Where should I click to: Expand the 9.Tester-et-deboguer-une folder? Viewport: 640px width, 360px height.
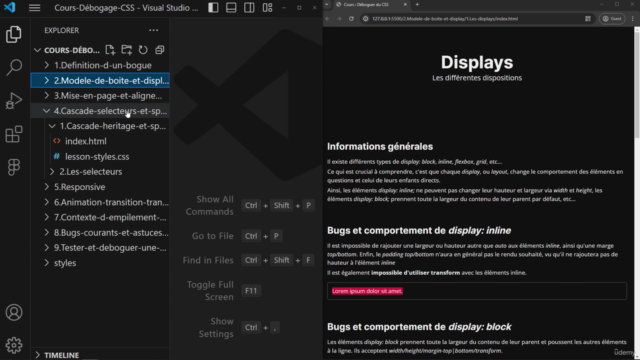(100, 248)
